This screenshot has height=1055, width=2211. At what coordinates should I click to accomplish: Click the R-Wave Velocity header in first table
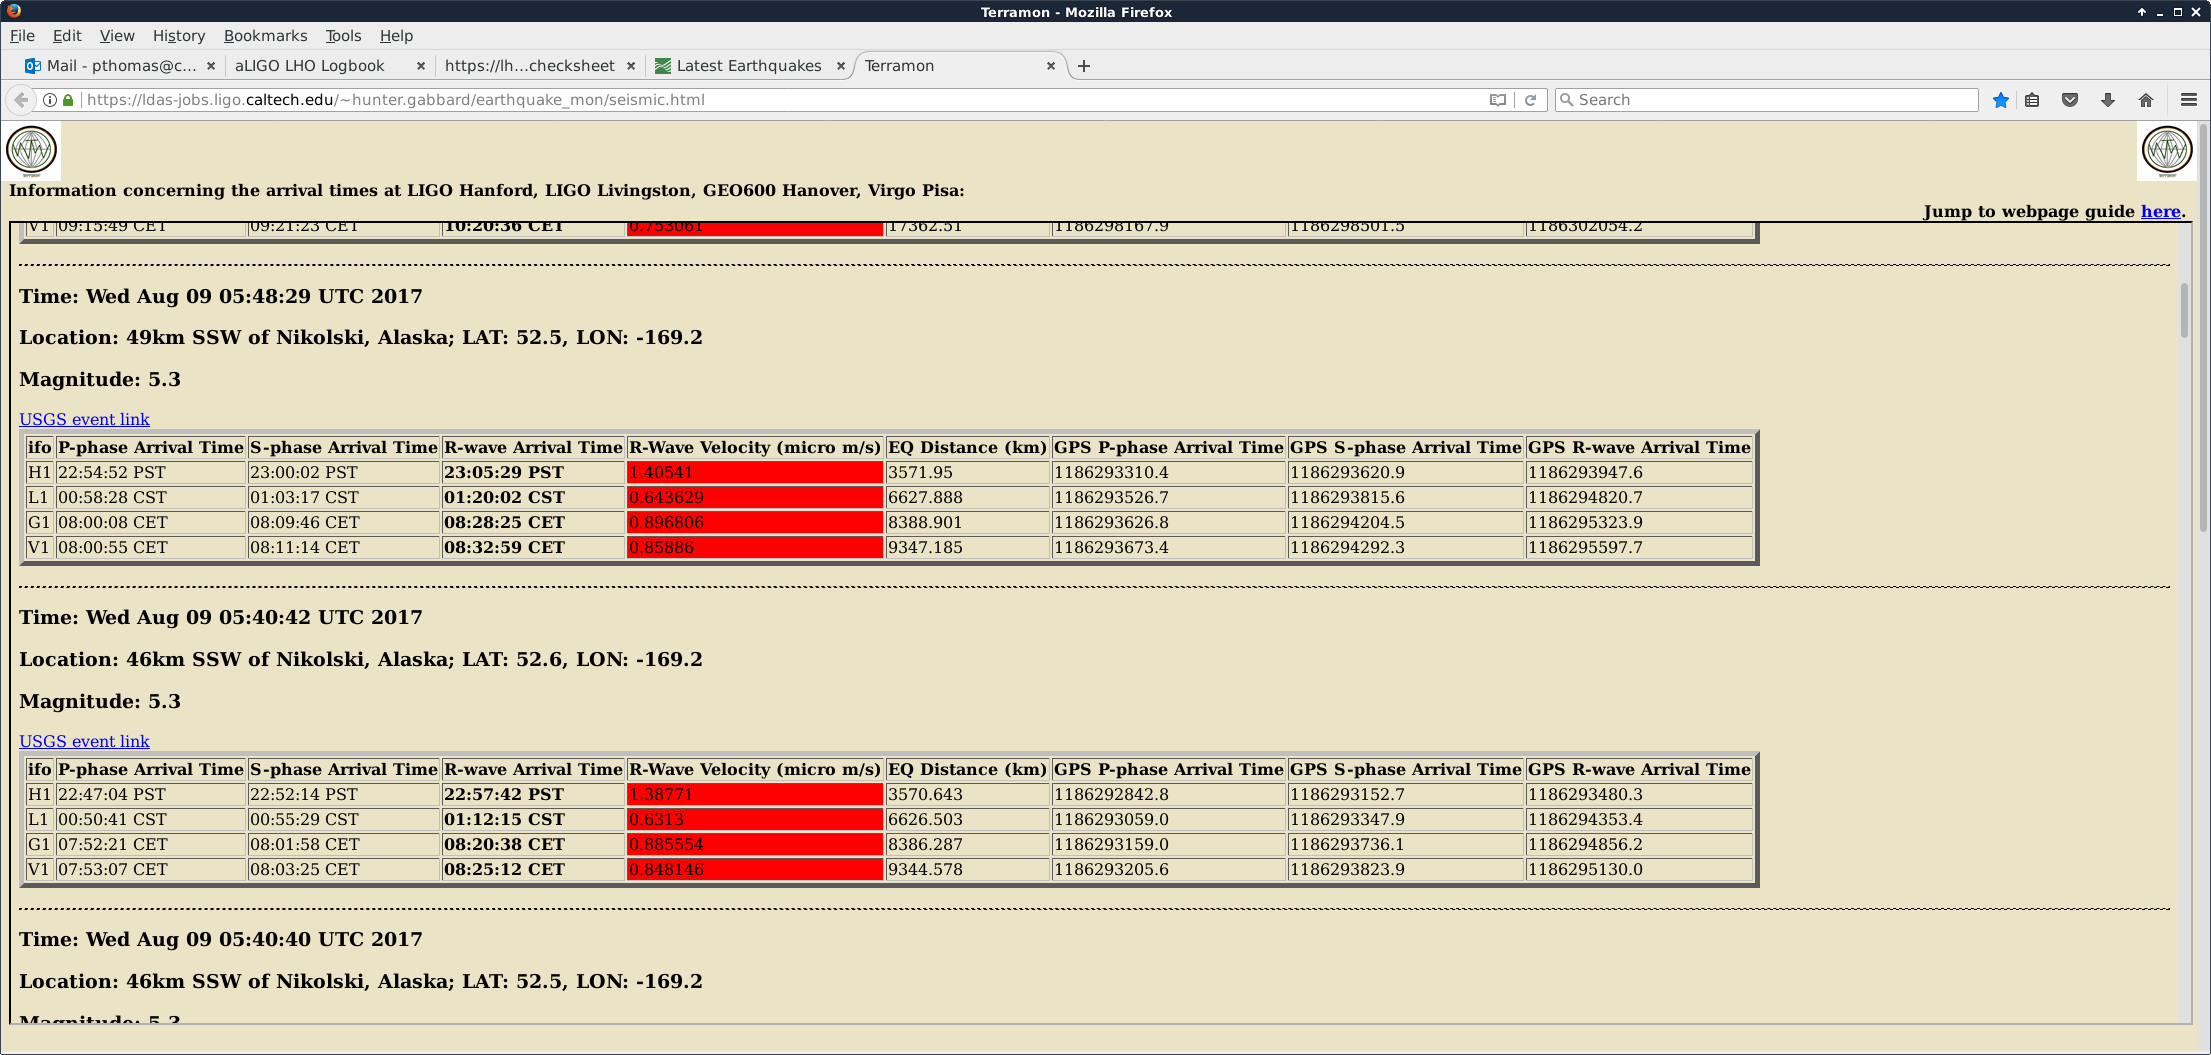[755, 448]
